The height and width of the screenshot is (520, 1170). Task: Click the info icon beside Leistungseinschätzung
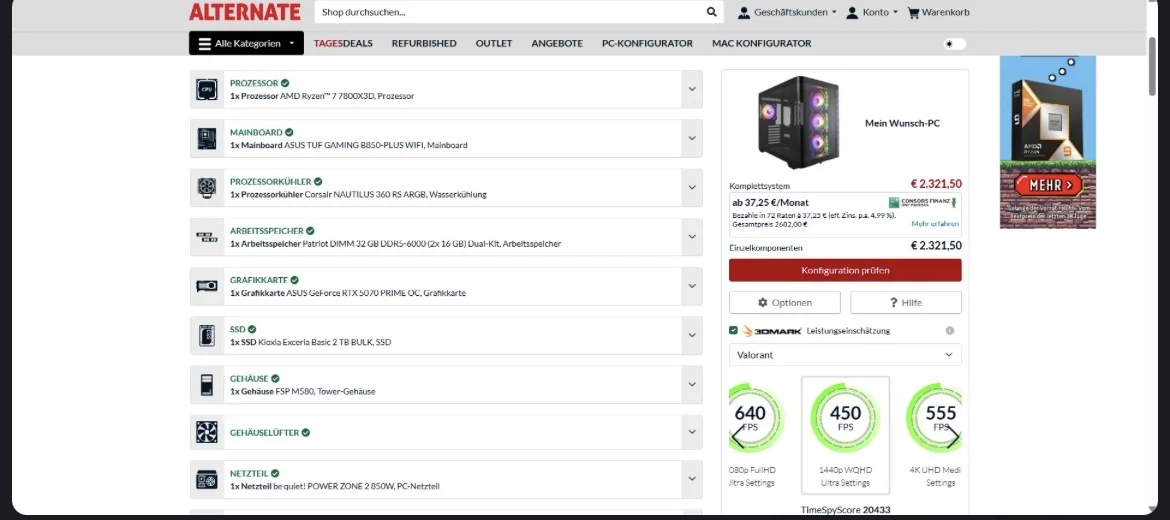tap(950, 331)
